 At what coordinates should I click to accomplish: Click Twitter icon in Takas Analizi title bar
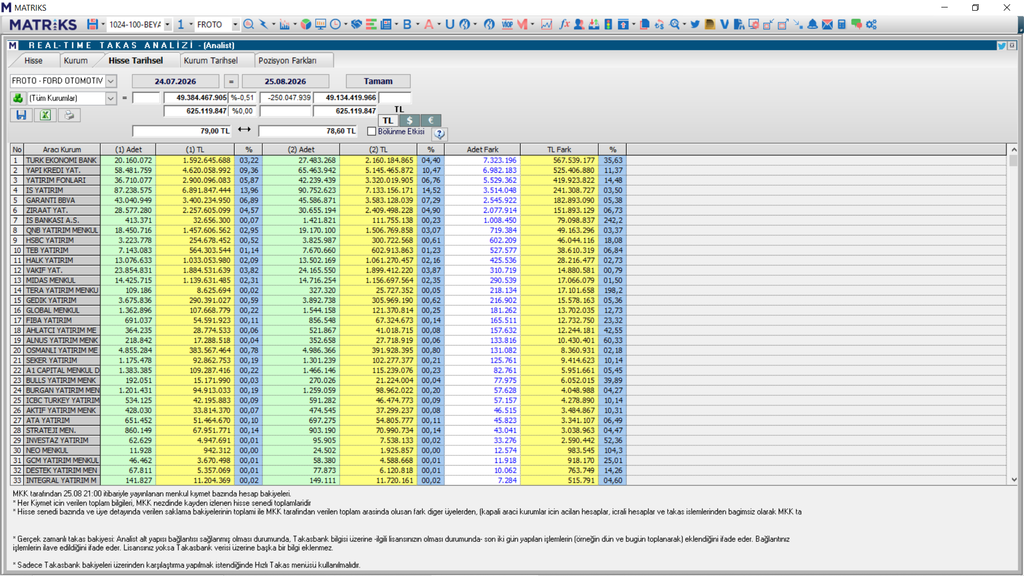click(x=1001, y=45)
